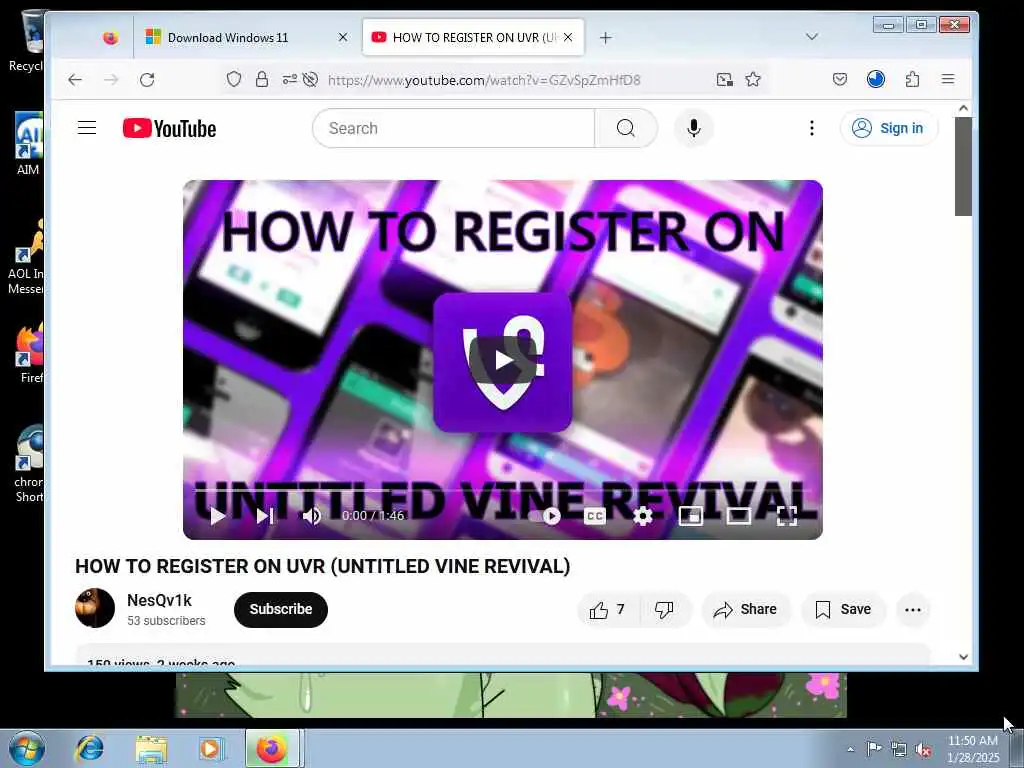Toggle theater mode in the player
Image resolution: width=1024 pixels, height=768 pixels.
[x=739, y=516]
